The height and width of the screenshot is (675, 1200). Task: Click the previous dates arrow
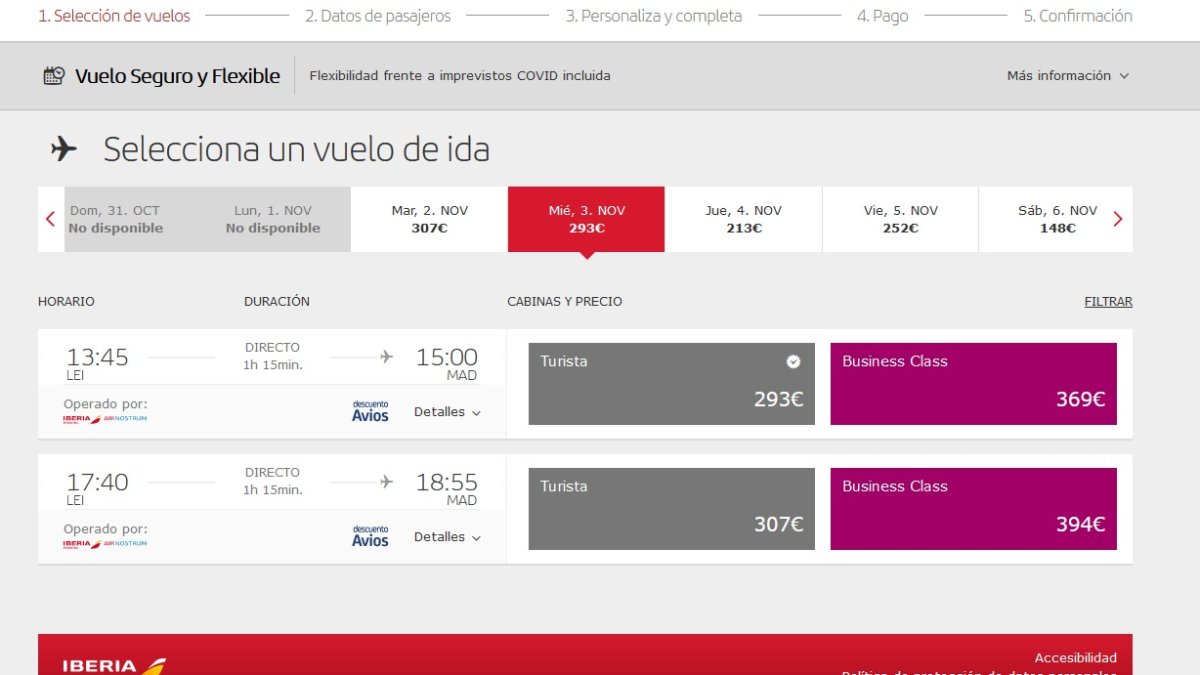50,219
